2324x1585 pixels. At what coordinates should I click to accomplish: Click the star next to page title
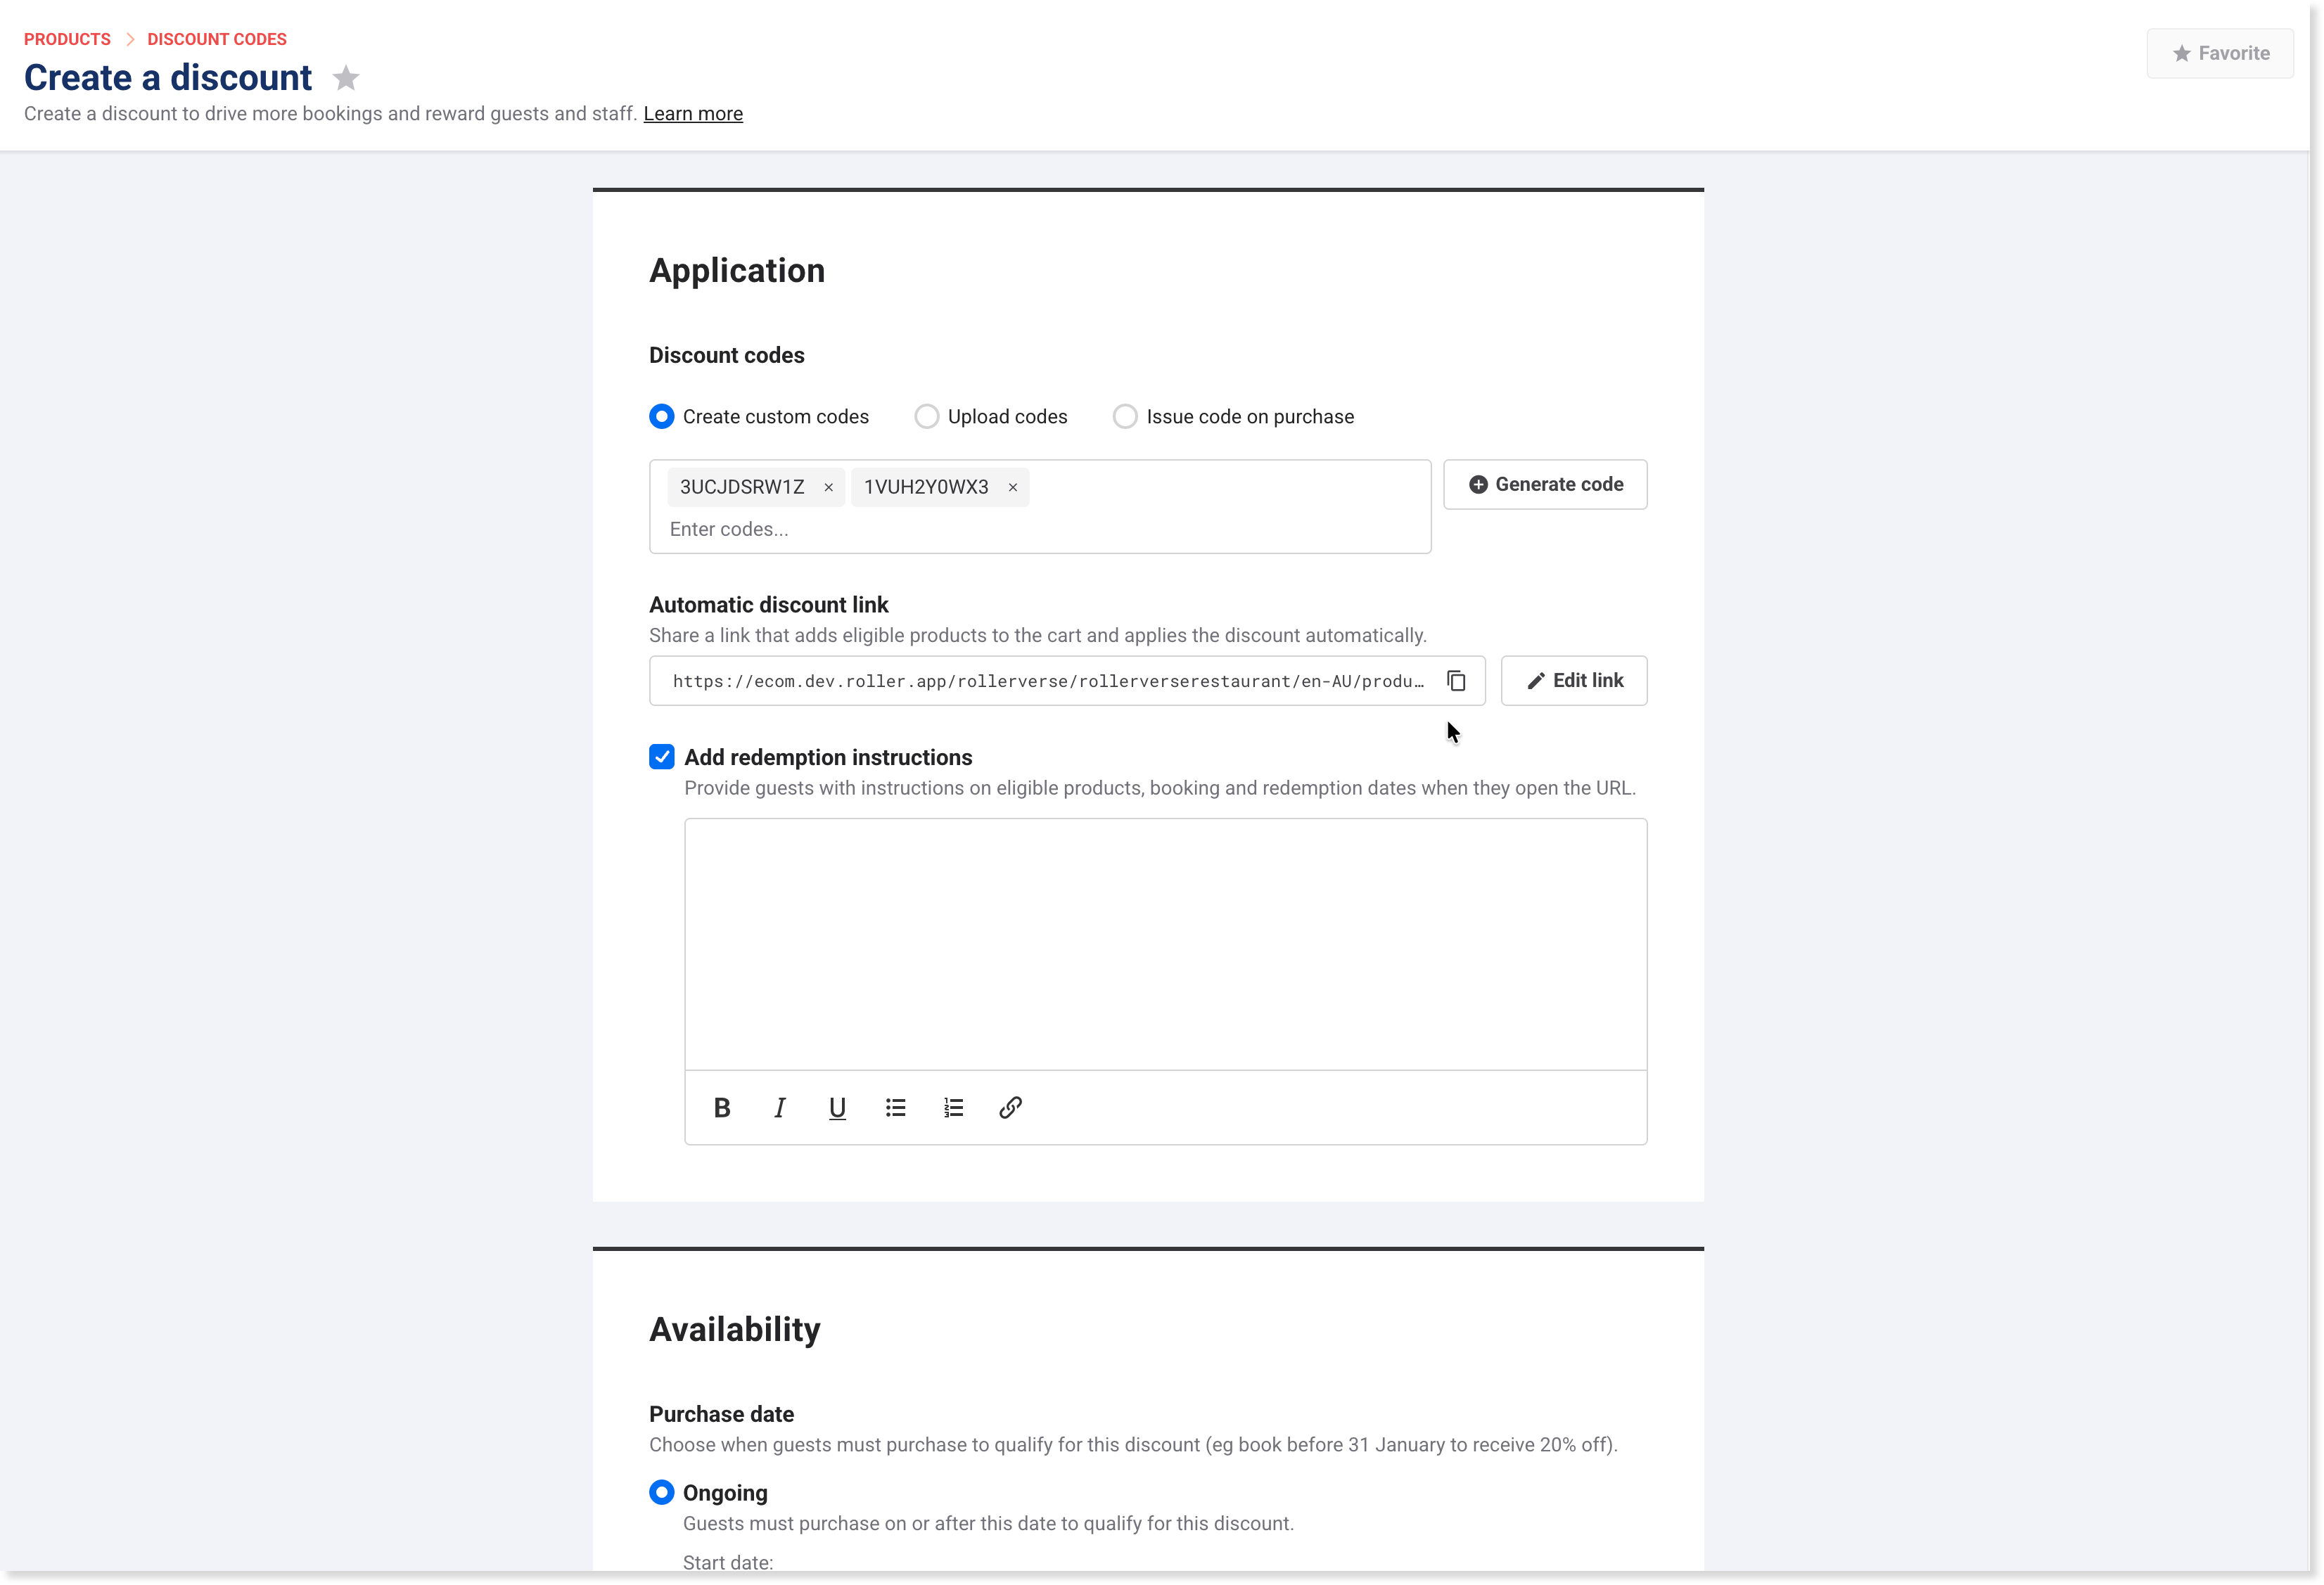point(346,78)
